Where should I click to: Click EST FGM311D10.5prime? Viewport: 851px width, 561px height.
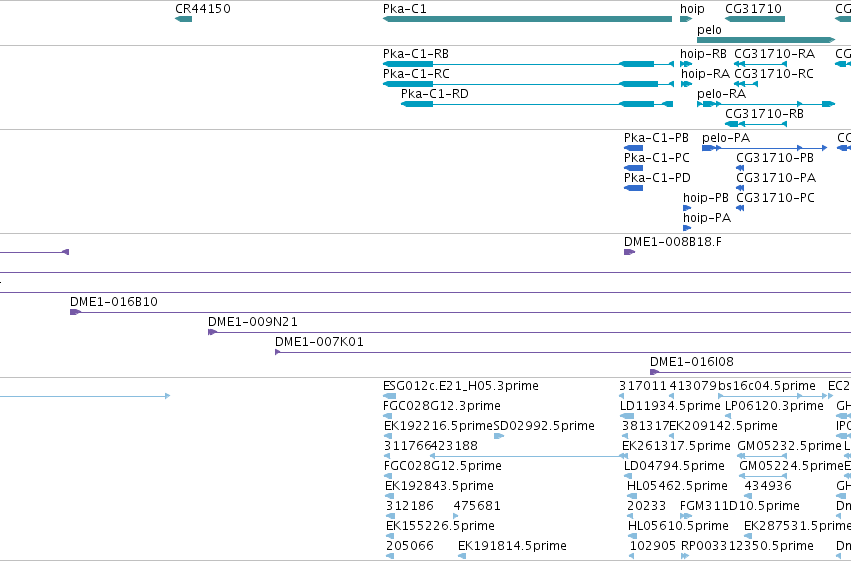click(x=686, y=517)
